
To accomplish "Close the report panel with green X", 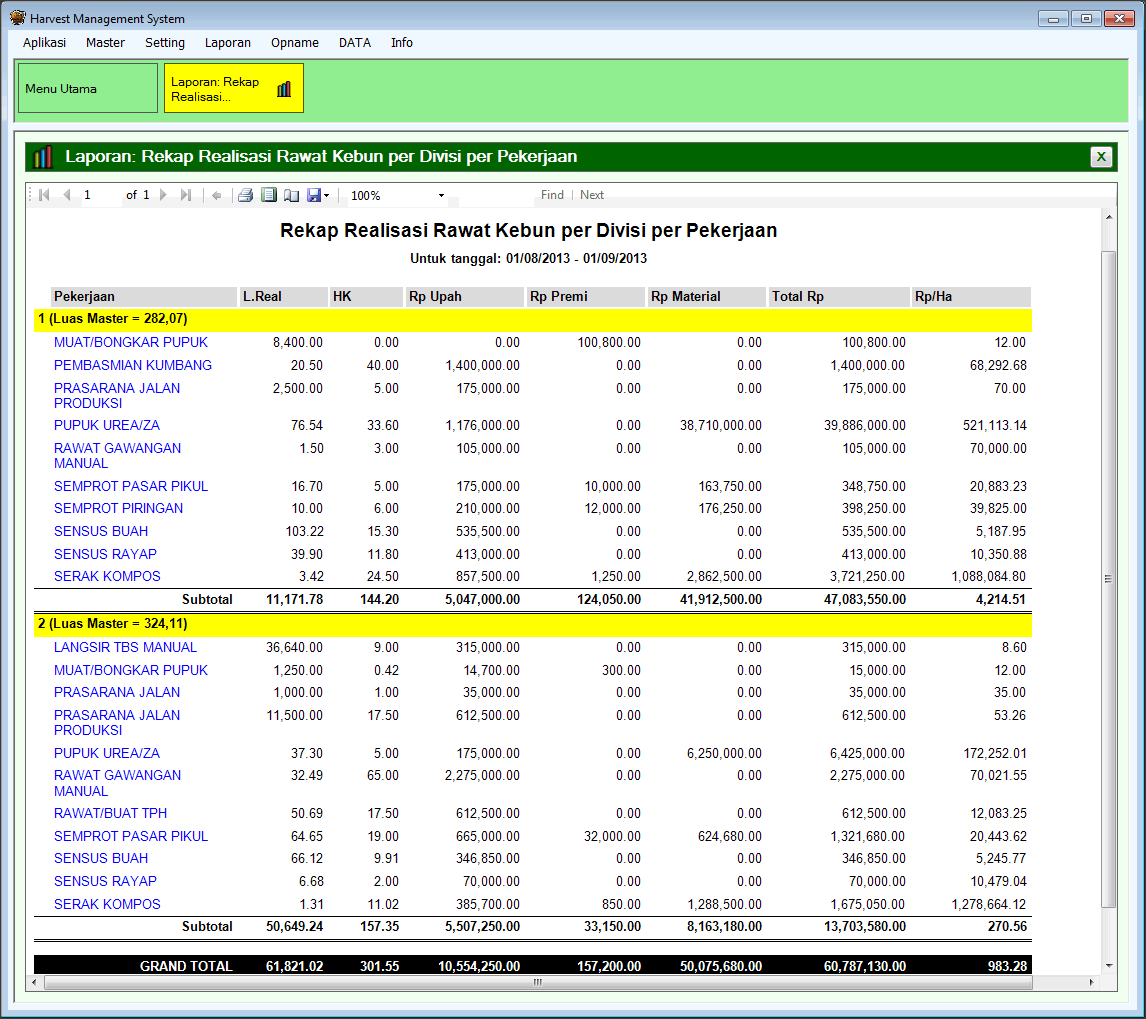I will [1101, 156].
